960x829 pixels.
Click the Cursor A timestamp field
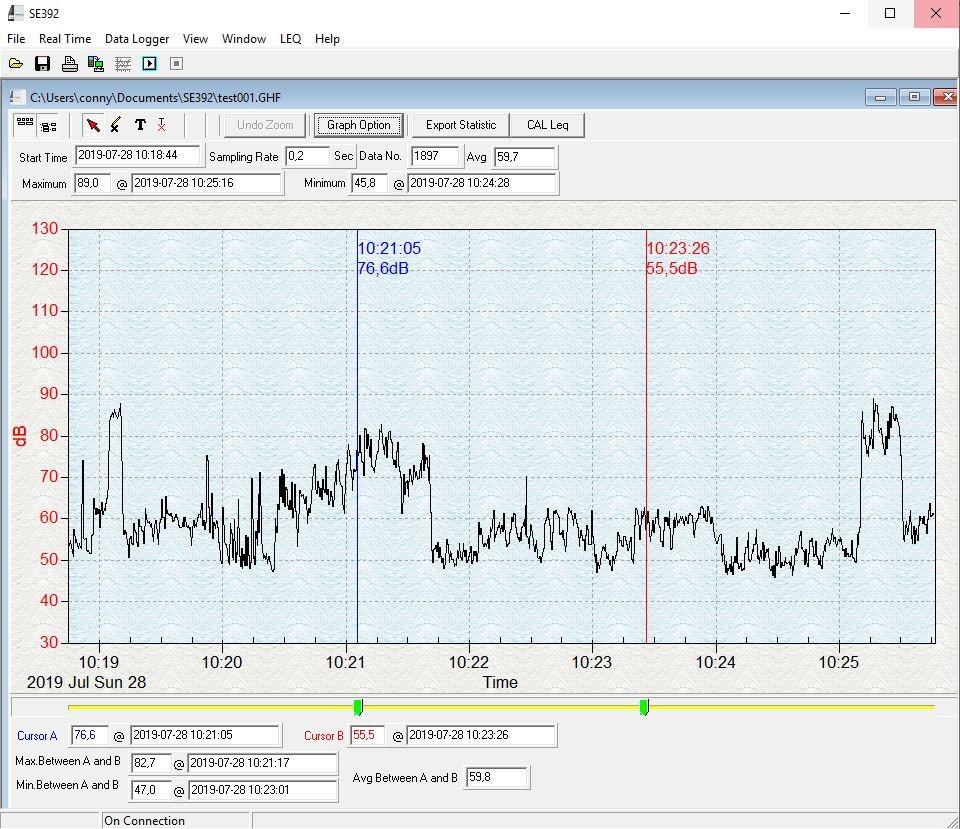click(205, 735)
